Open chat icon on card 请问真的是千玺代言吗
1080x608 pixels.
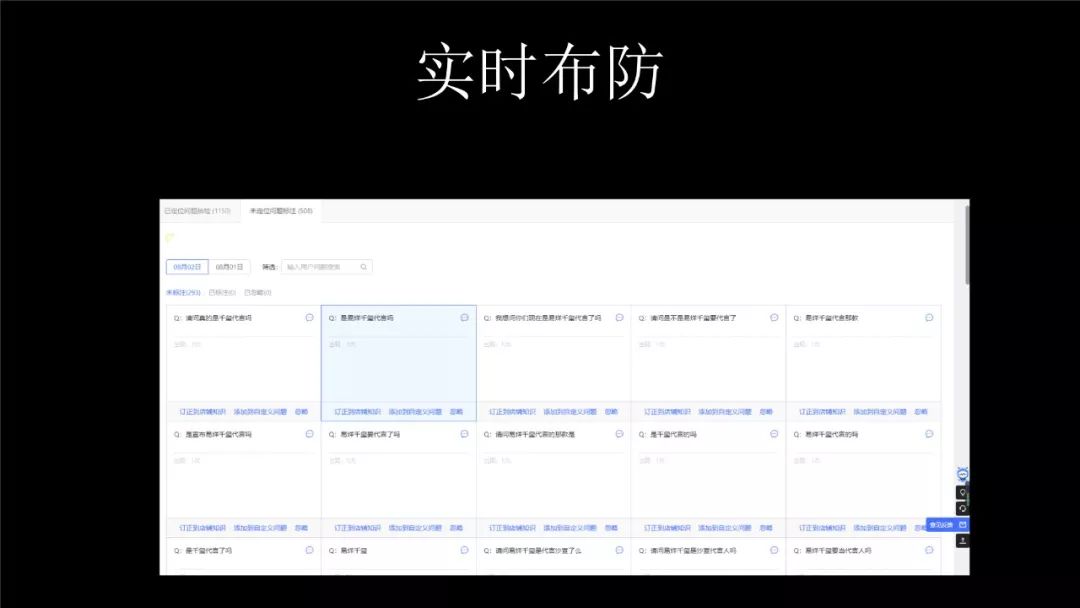point(309,317)
